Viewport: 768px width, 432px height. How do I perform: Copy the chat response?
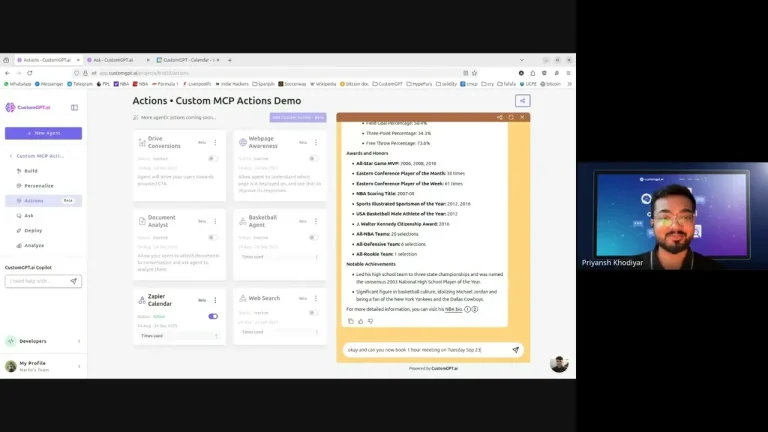click(351, 321)
